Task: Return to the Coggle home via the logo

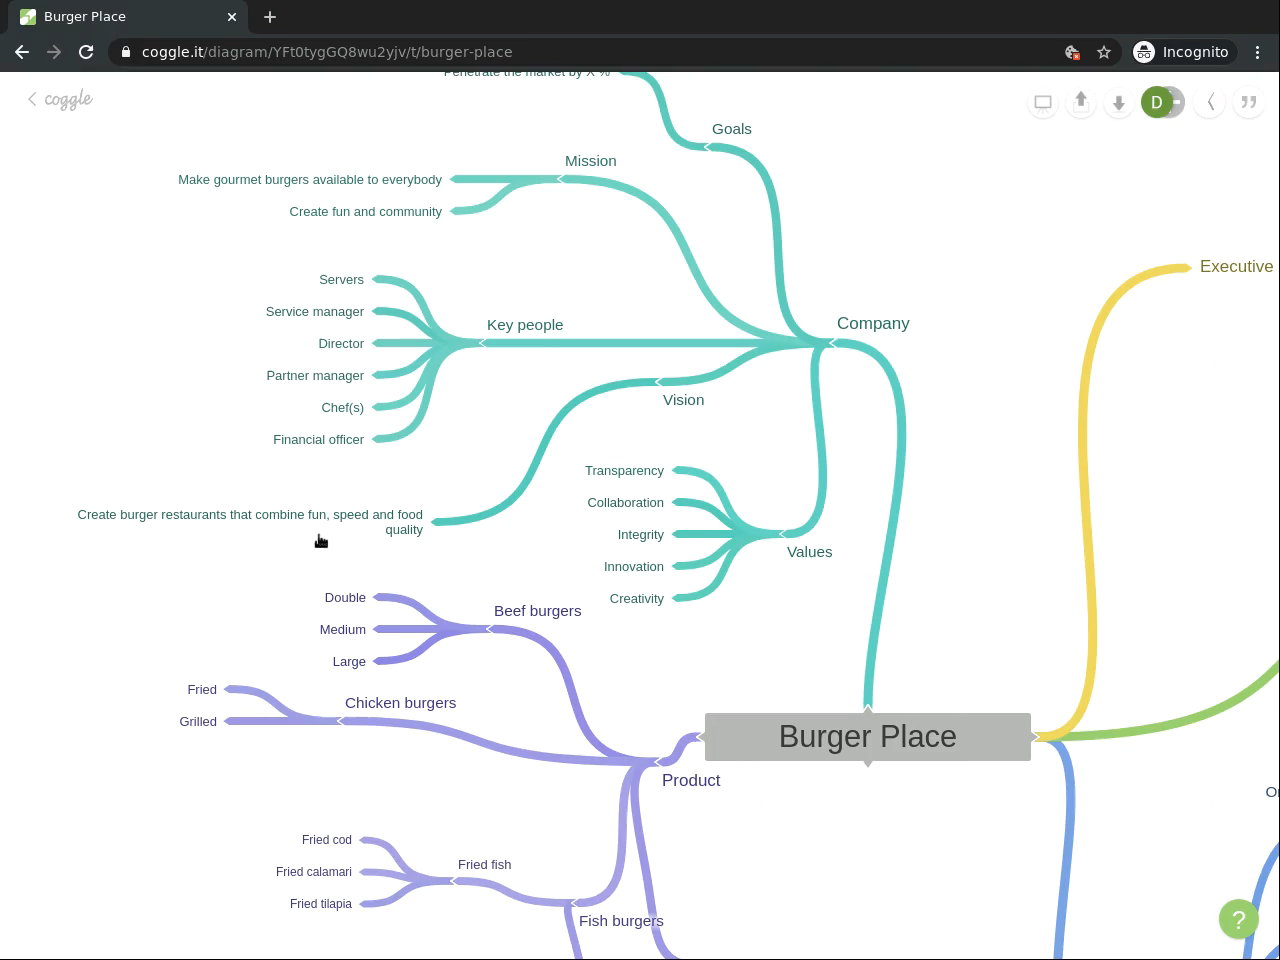Action: [x=61, y=99]
